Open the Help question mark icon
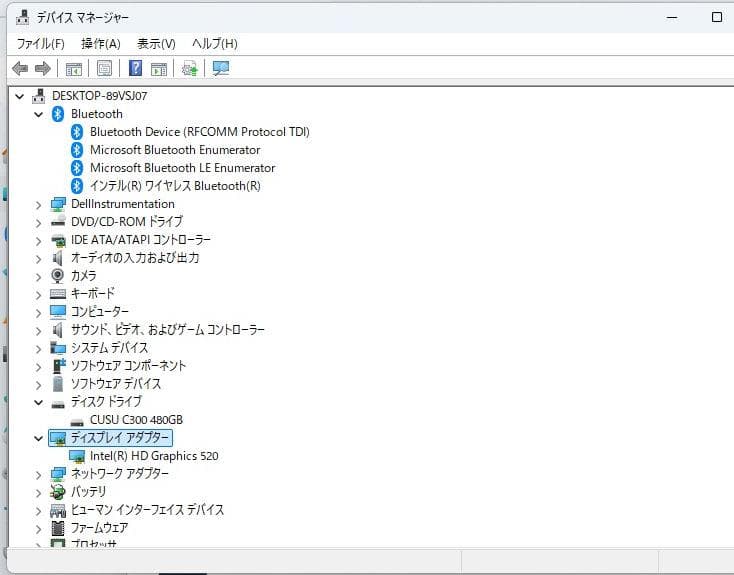 pos(135,68)
